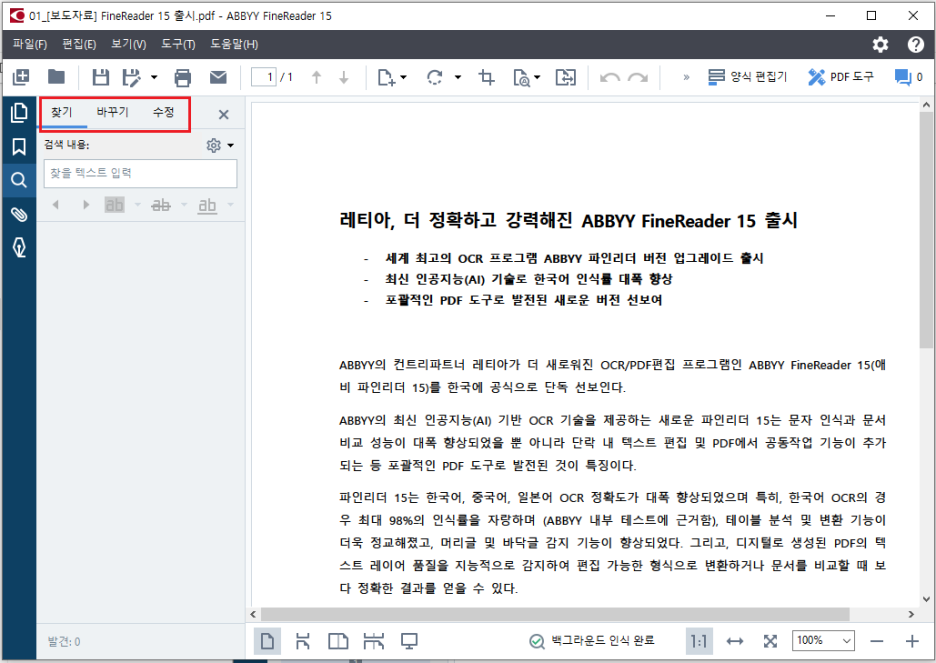Show the Search sidebar panel
Screen dimensions: 936x663
click(x=19, y=180)
